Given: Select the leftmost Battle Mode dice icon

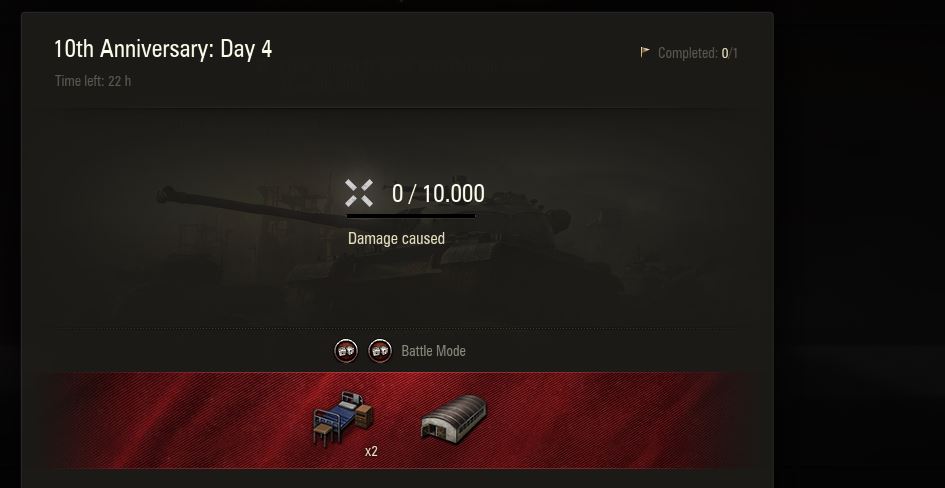Looking at the screenshot, I should pos(346,351).
